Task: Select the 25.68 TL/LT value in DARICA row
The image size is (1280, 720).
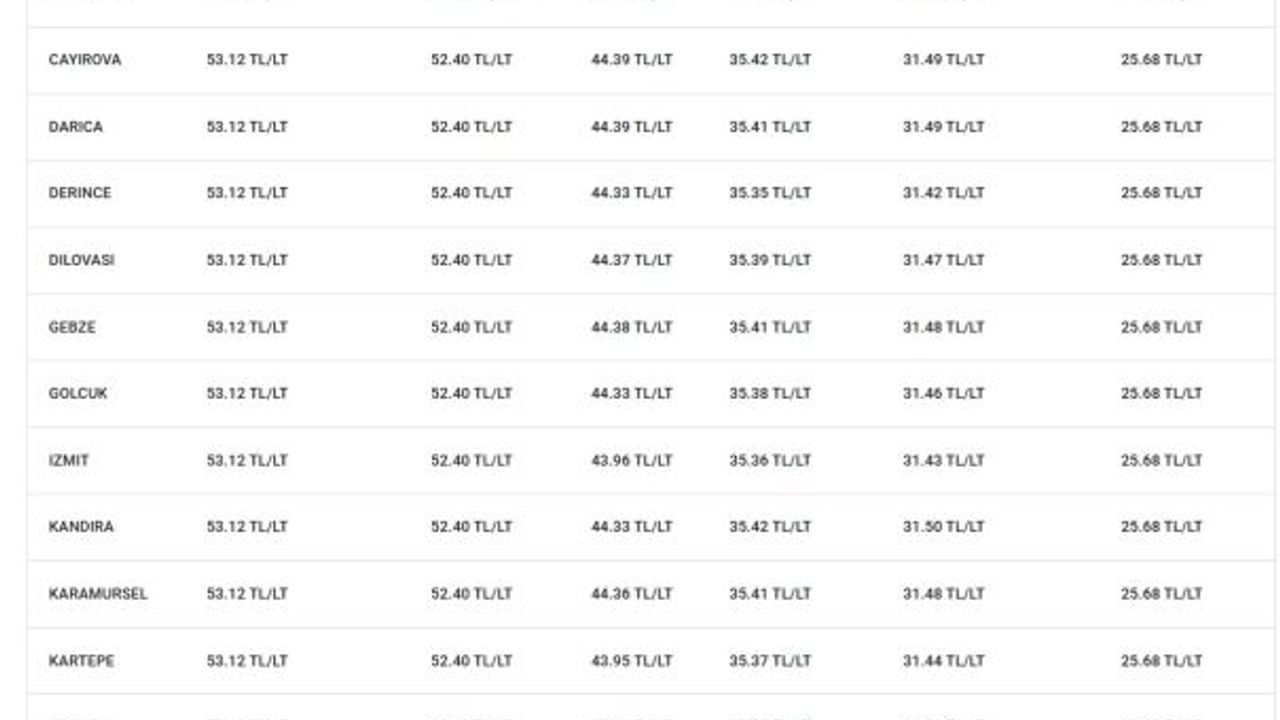Action: click(x=1162, y=127)
